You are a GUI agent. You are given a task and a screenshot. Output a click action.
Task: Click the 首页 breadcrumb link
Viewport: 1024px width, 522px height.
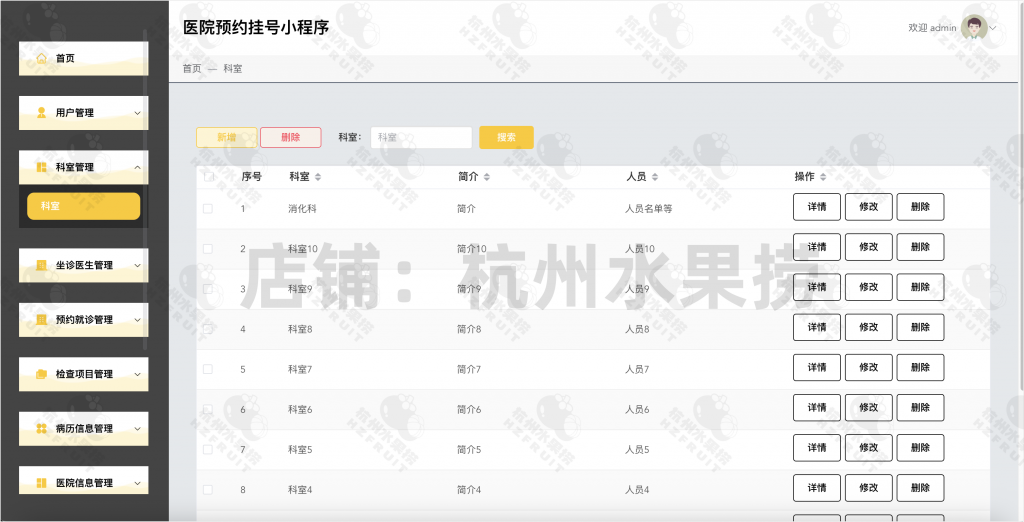[192, 69]
